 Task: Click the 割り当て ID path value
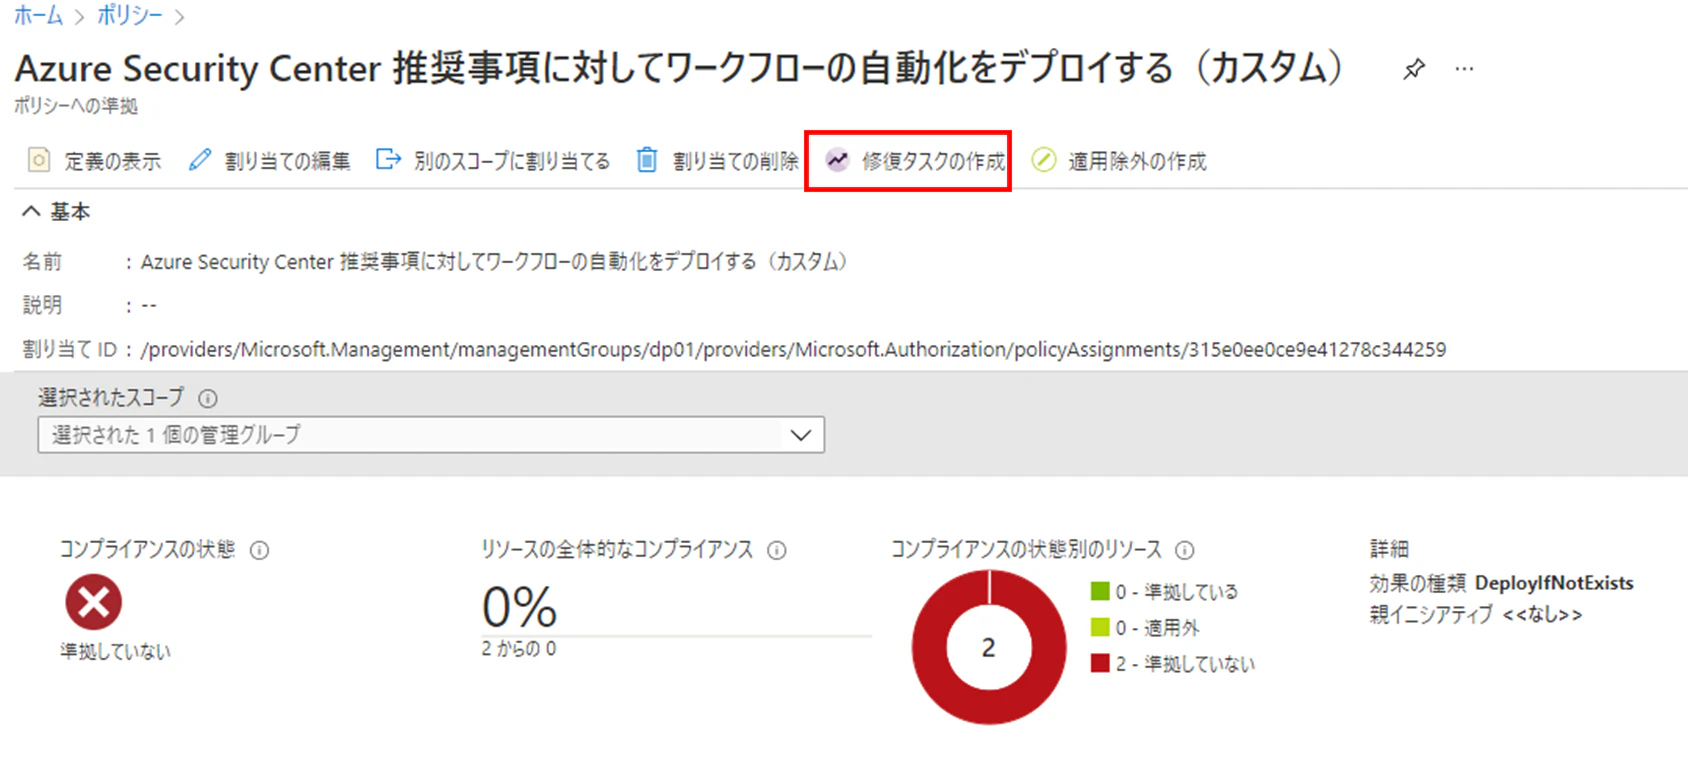793,349
